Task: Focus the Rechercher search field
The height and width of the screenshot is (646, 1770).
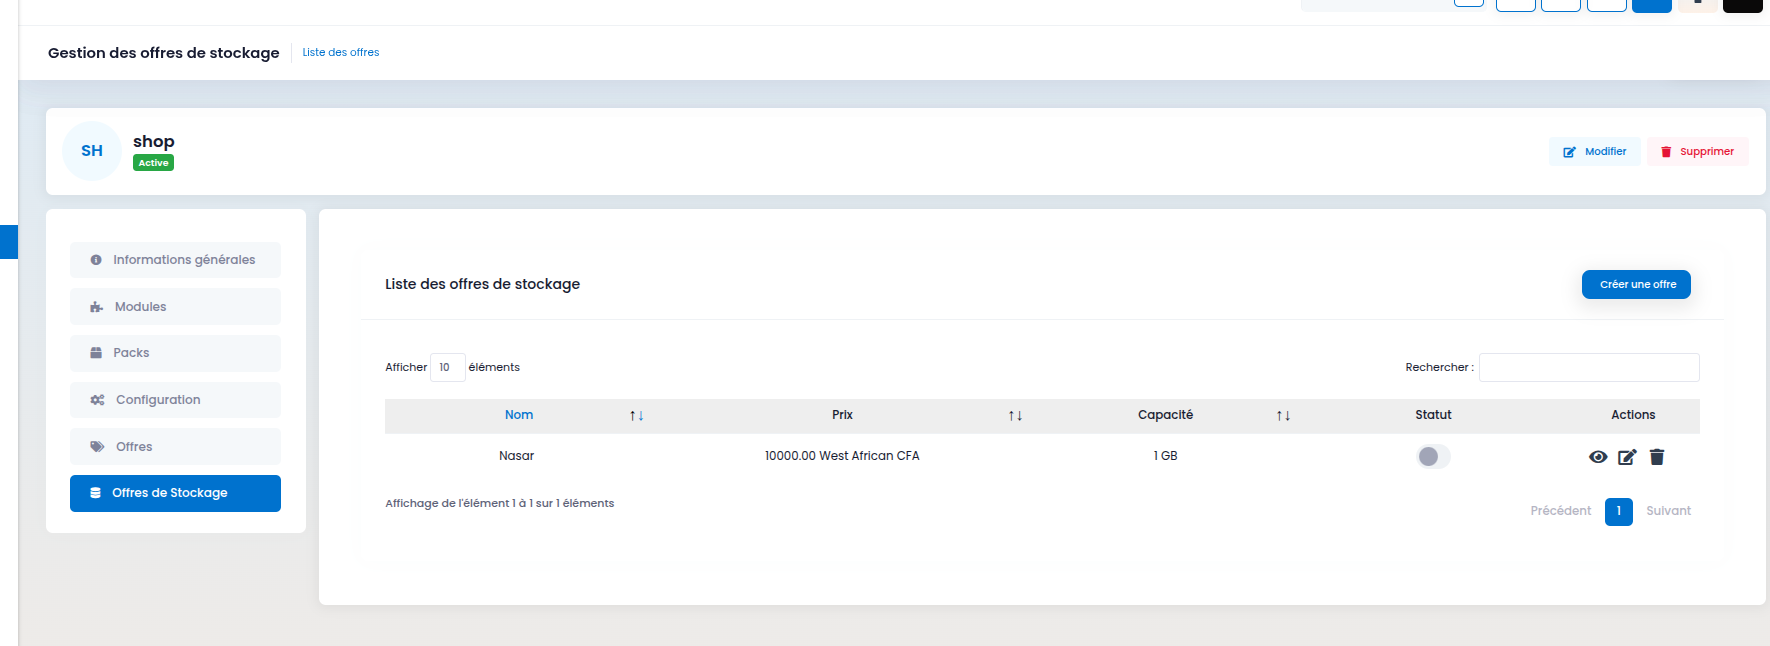Action: click(x=1589, y=367)
